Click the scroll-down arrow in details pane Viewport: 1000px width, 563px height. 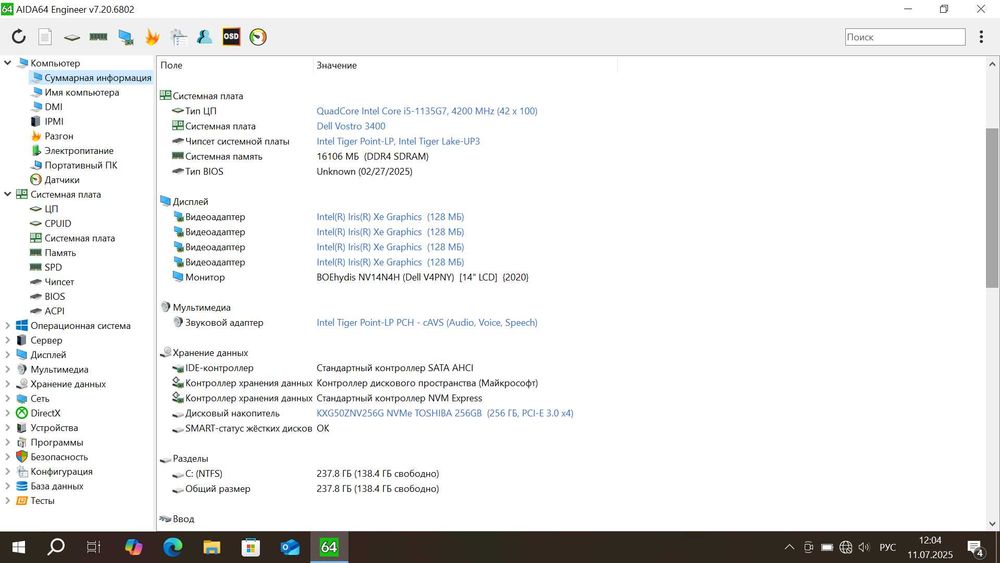[x=992, y=524]
